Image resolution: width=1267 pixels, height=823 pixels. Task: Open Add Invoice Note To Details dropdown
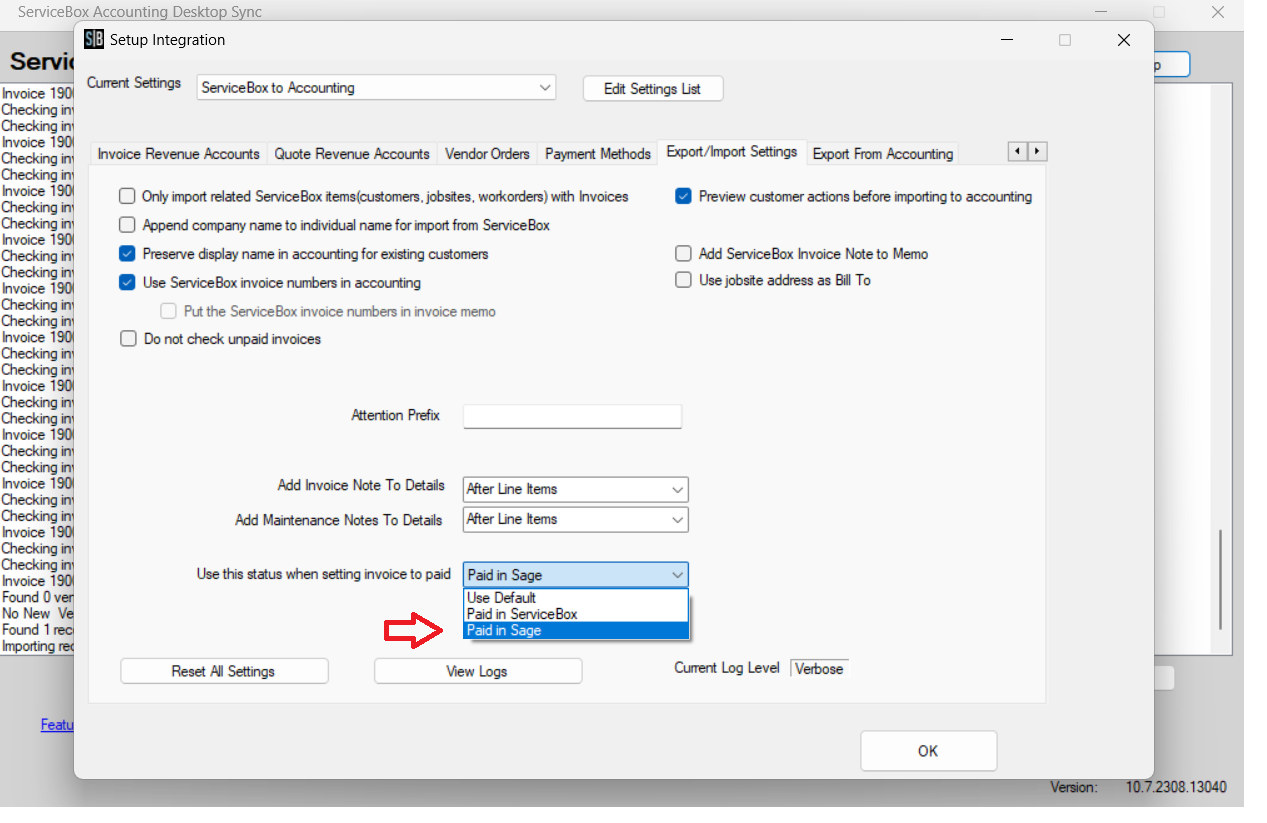coord(575,490)
